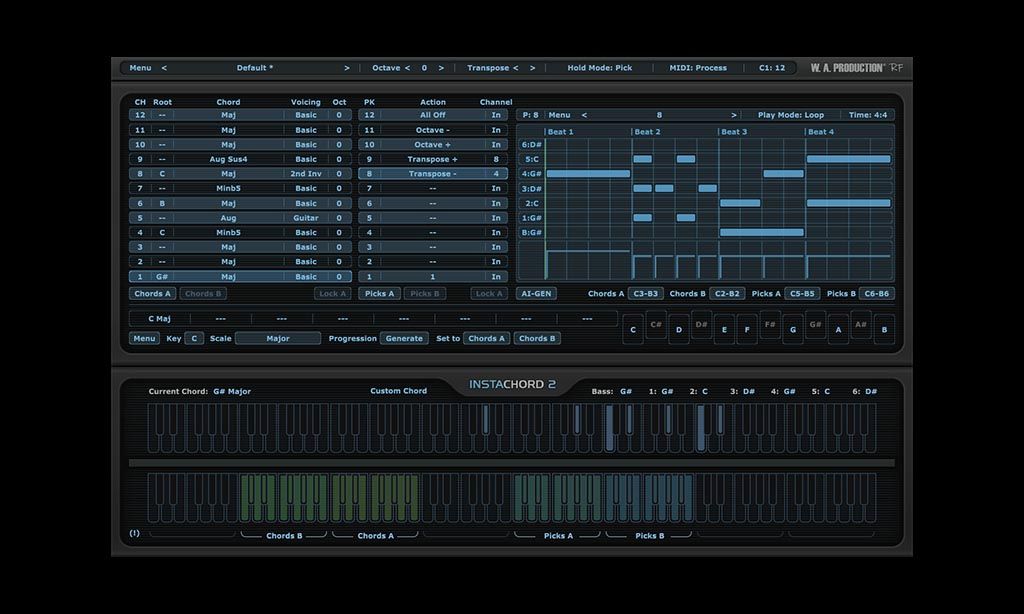
Task: Click the All Off action in pick row 12
Action: [432, 115]
